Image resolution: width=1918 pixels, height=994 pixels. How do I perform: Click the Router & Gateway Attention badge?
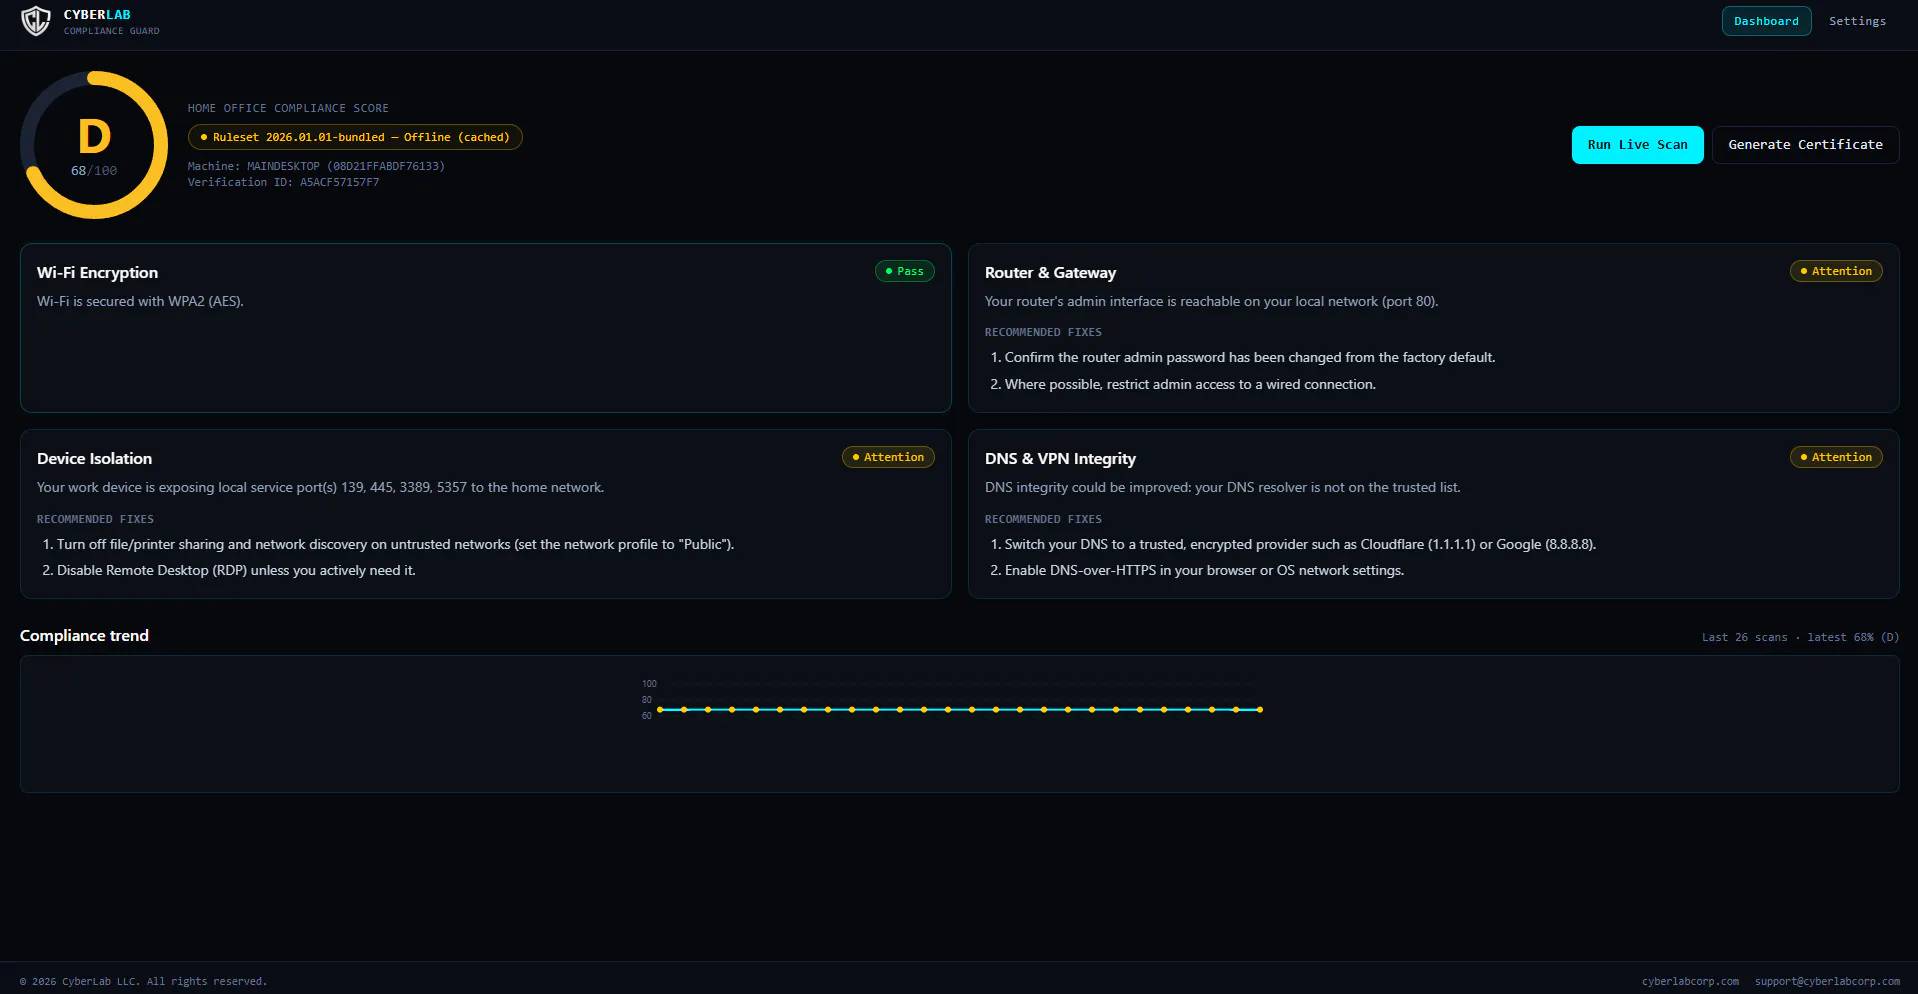tap(1835, 271)
